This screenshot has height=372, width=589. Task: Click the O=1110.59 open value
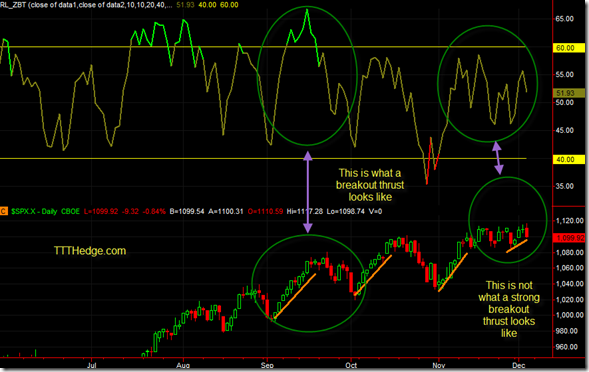click(265, 212)
